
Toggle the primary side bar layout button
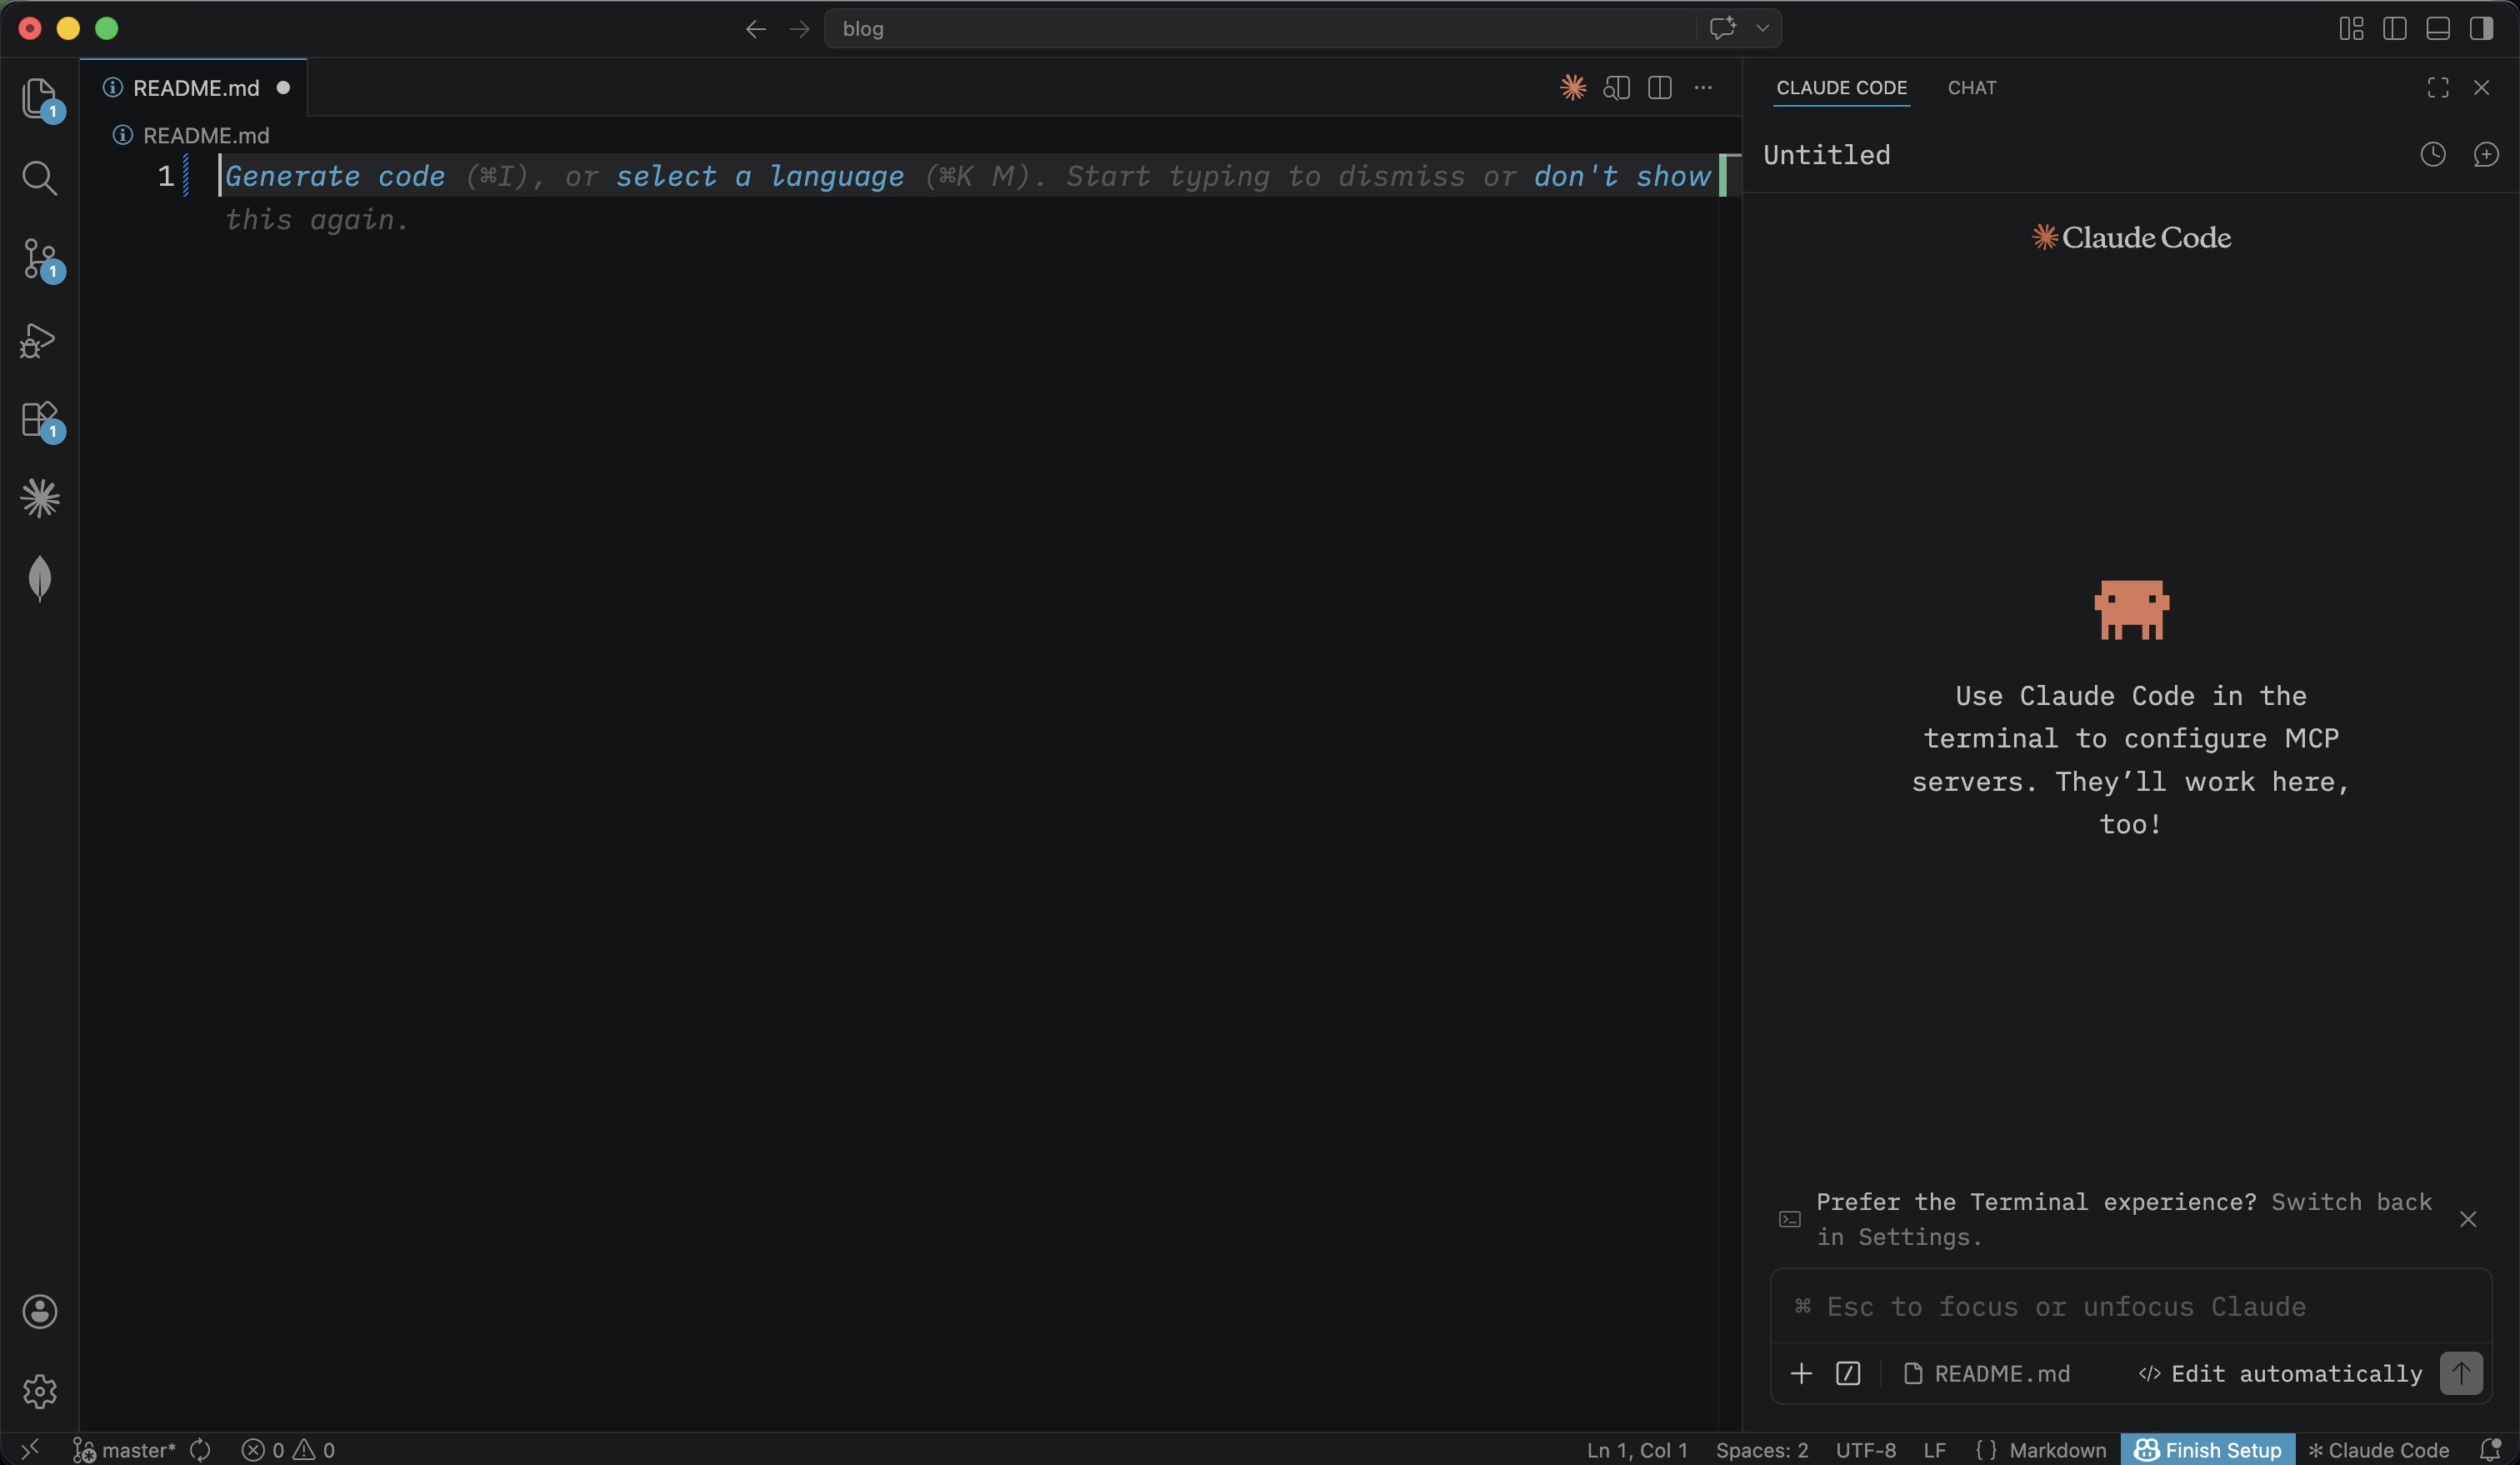(2394, 29)
